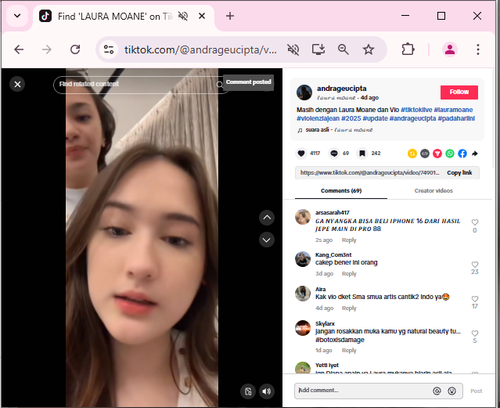The width and height of the screenshot is (500, 408).
Task: Open #violenziajean hashtag link
Action: click(x=318, y=118)
